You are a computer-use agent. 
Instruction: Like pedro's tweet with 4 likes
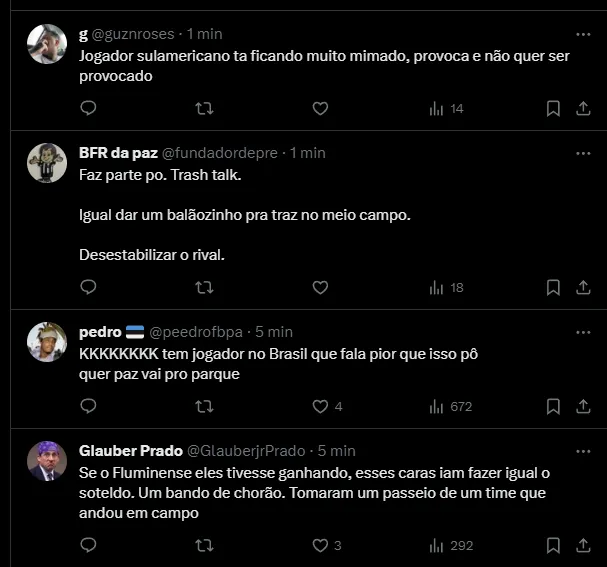[320, 407]
